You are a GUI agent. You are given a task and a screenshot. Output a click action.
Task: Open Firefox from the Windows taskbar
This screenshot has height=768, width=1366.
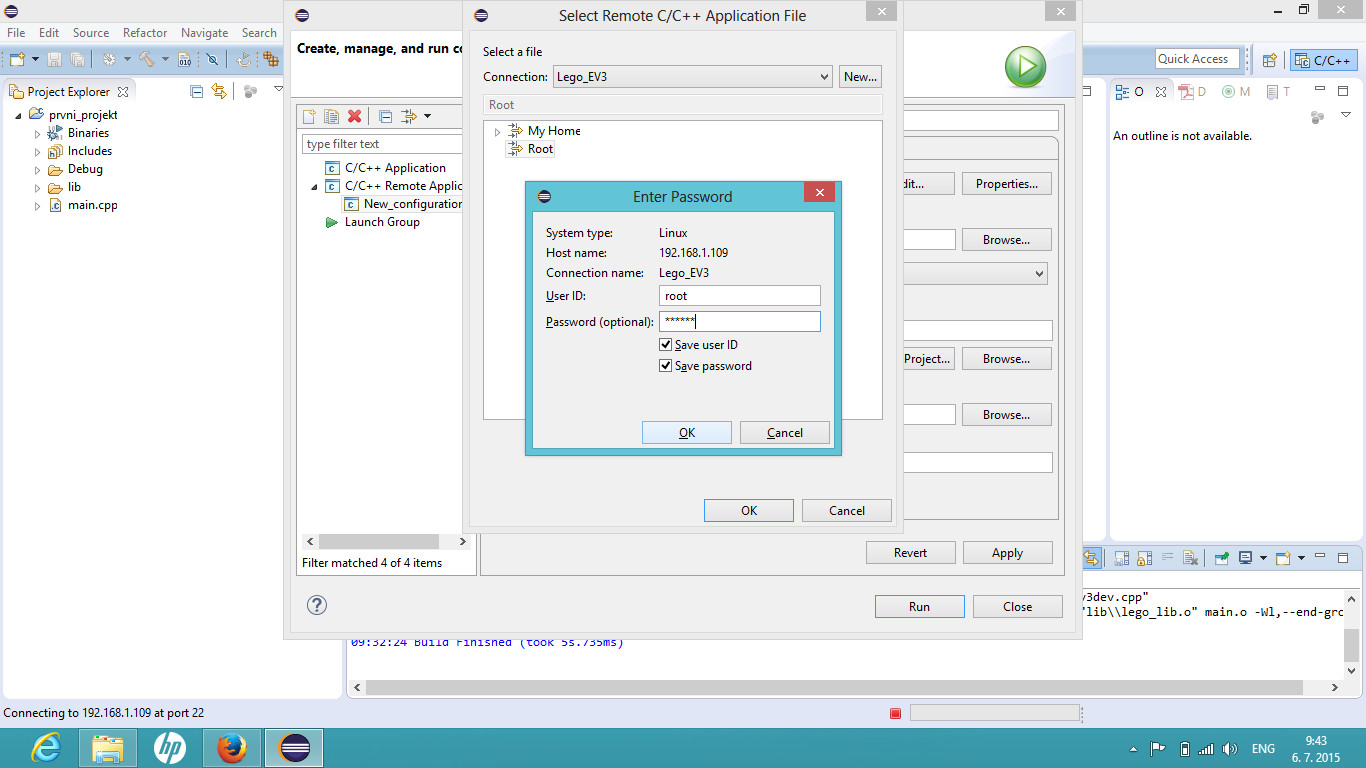click(x=231, y=748)
